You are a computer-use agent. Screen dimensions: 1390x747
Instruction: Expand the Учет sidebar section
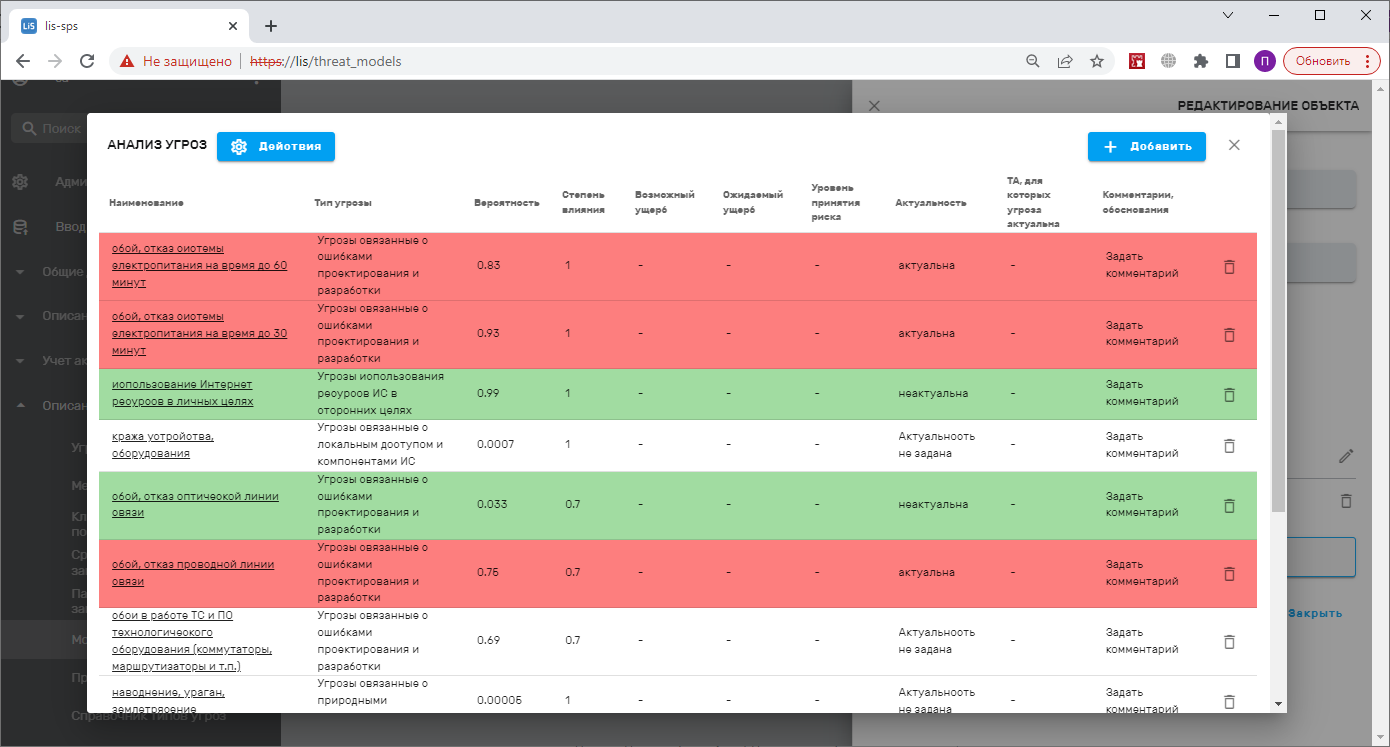point(20,361)
